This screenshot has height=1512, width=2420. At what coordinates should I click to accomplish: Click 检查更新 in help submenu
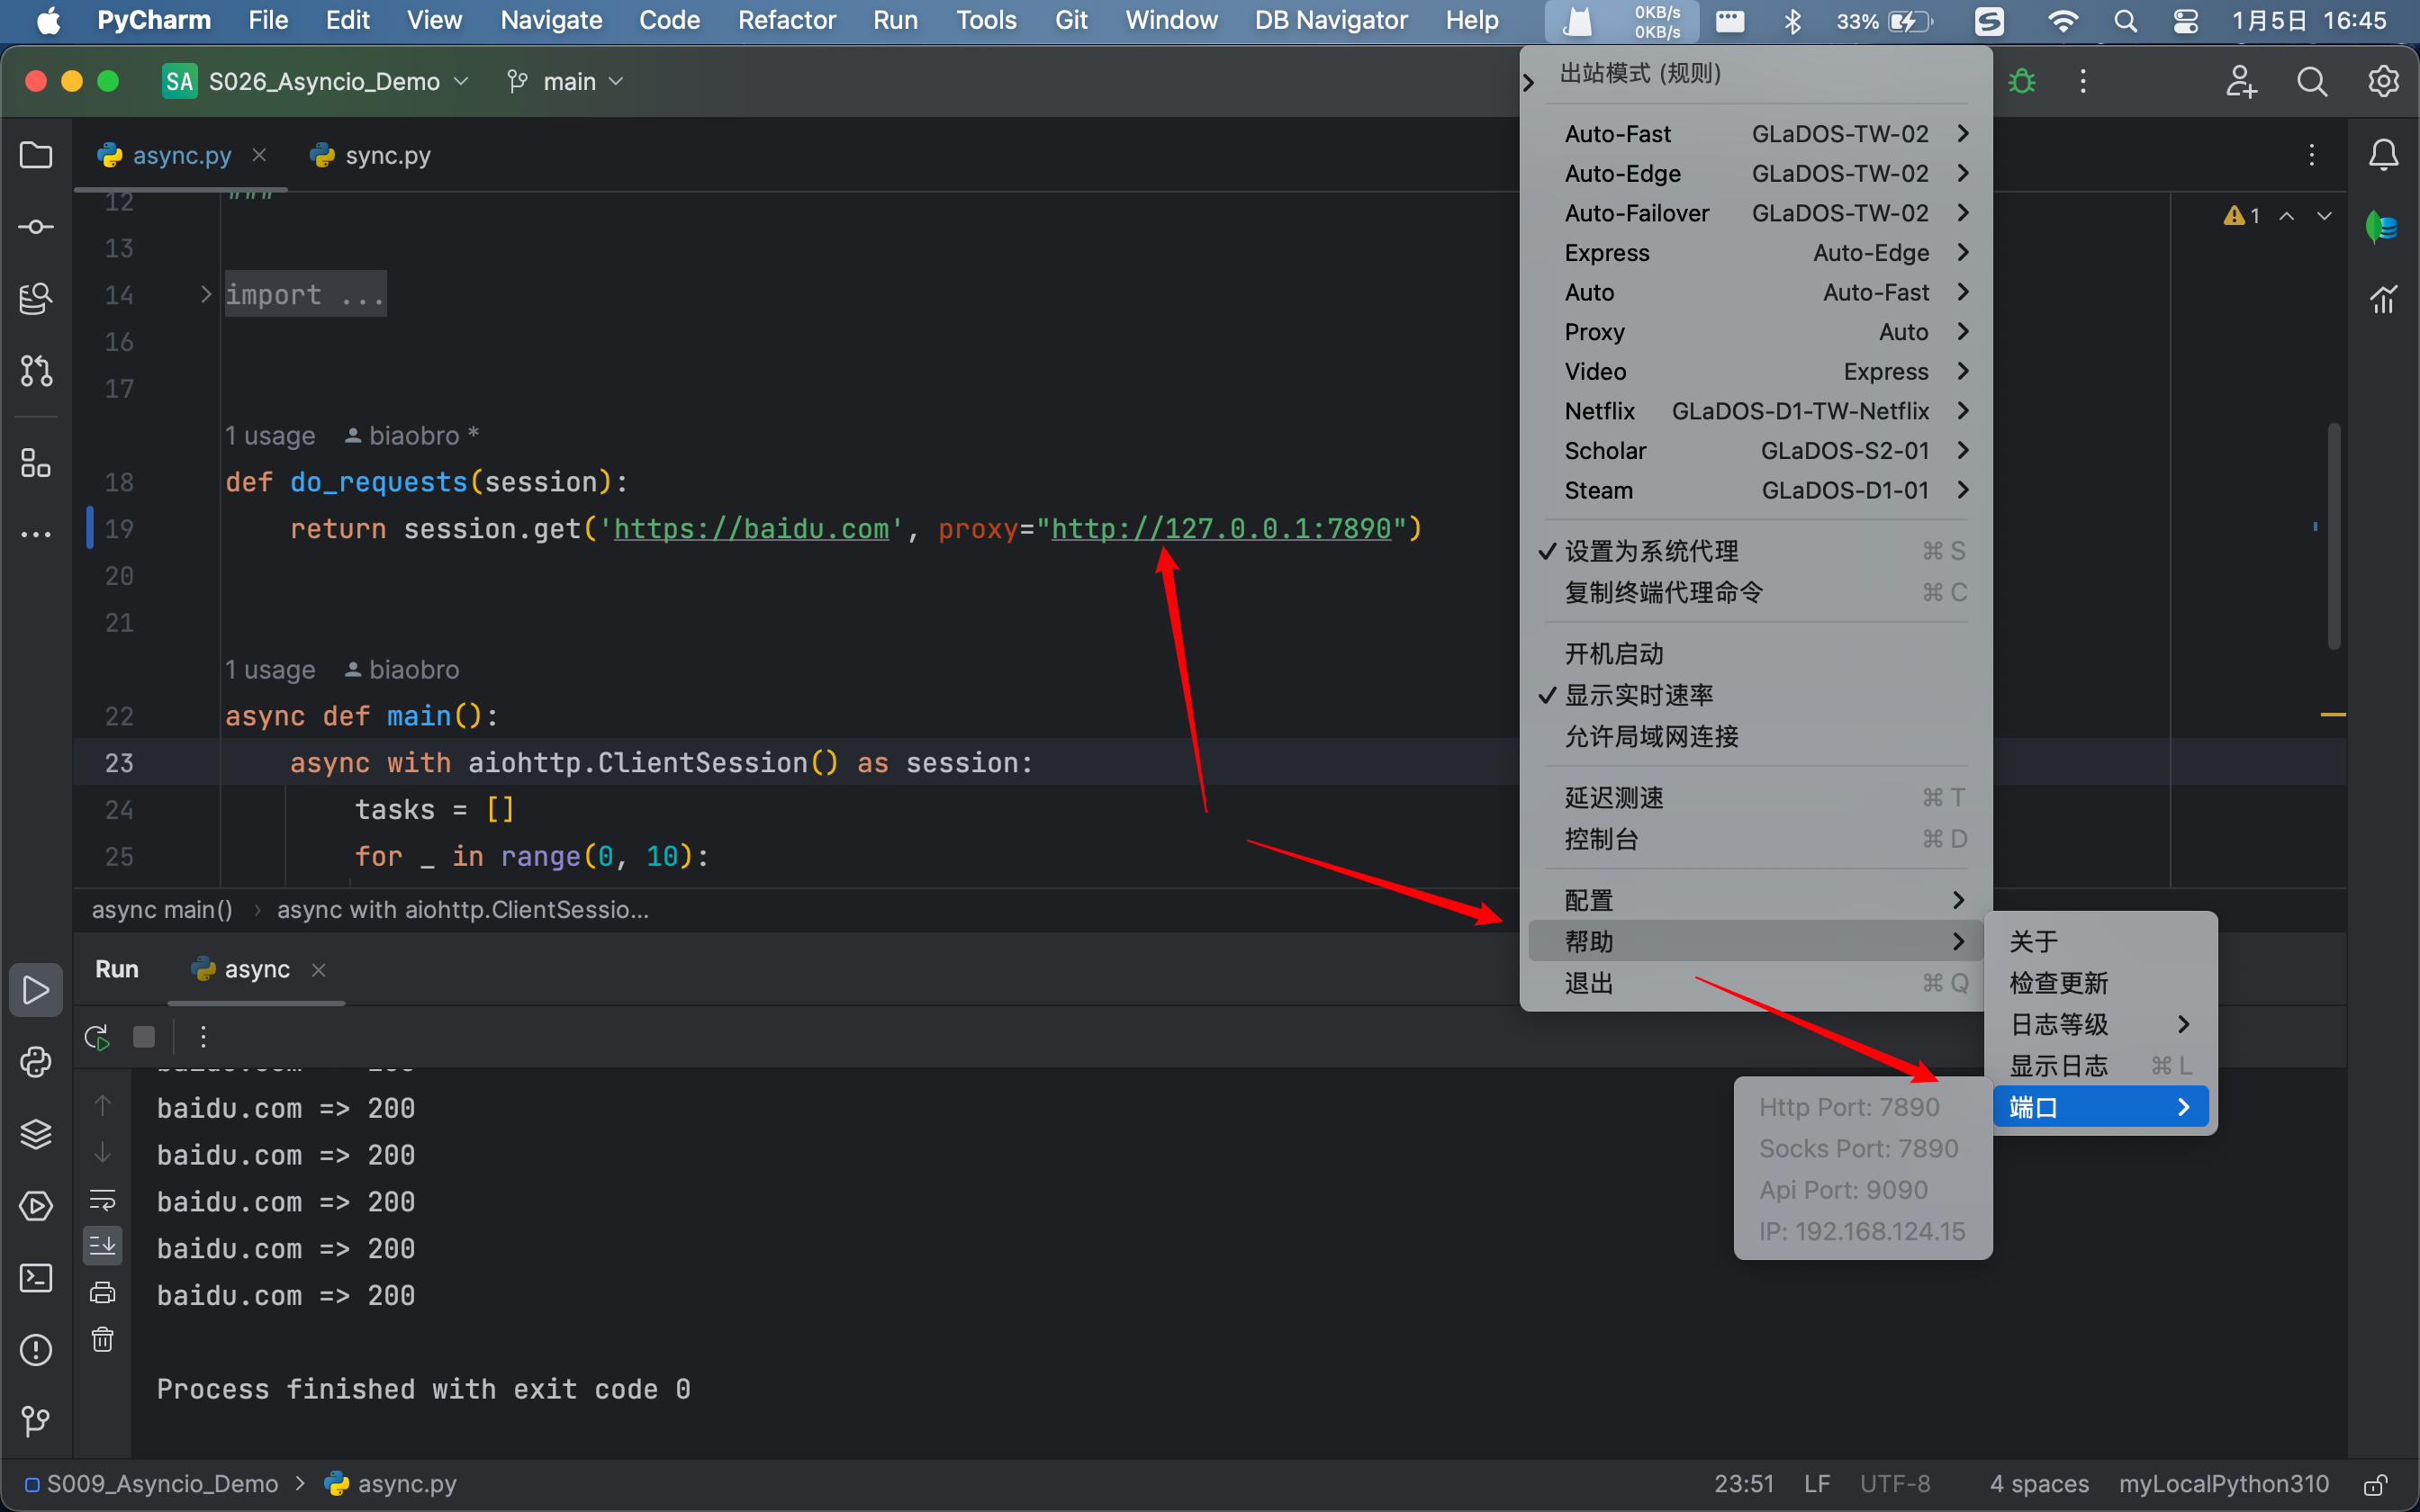click(x=2059, y=983)
